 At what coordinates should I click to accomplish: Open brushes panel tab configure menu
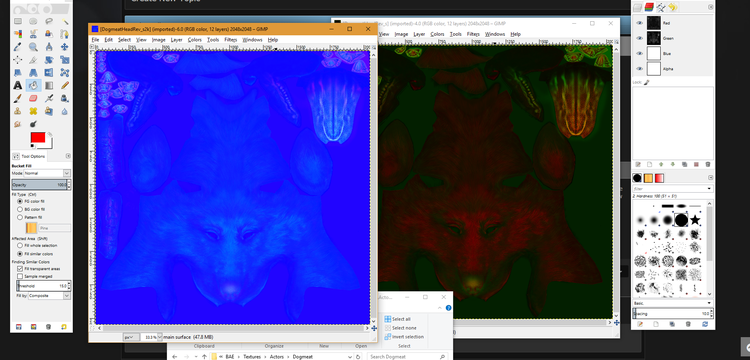pyautogui.click(x=710, y=177)
